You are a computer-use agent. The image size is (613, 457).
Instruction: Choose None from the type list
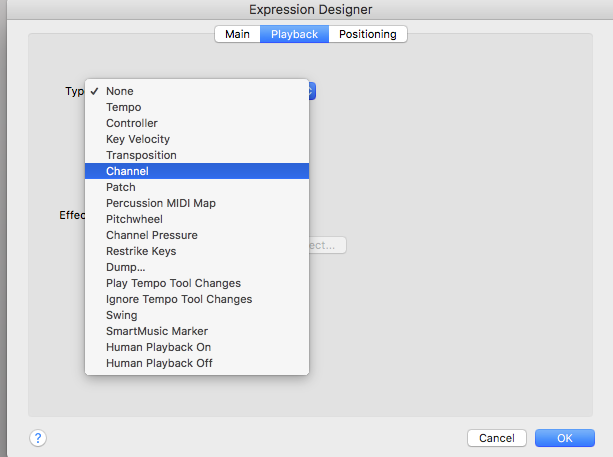click(x=120, y=91)
